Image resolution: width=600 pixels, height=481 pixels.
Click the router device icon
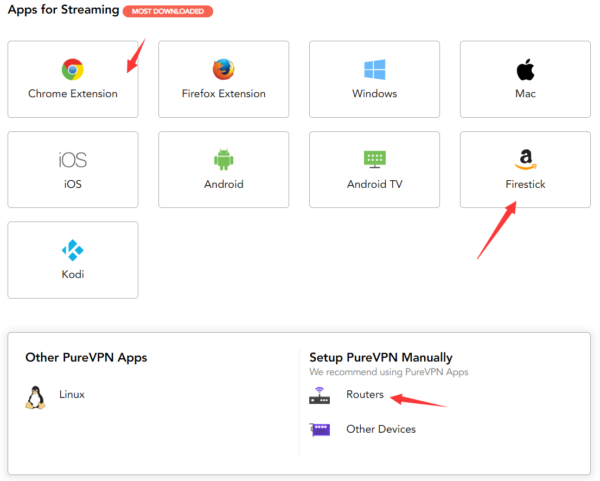(x=320, y=396)
